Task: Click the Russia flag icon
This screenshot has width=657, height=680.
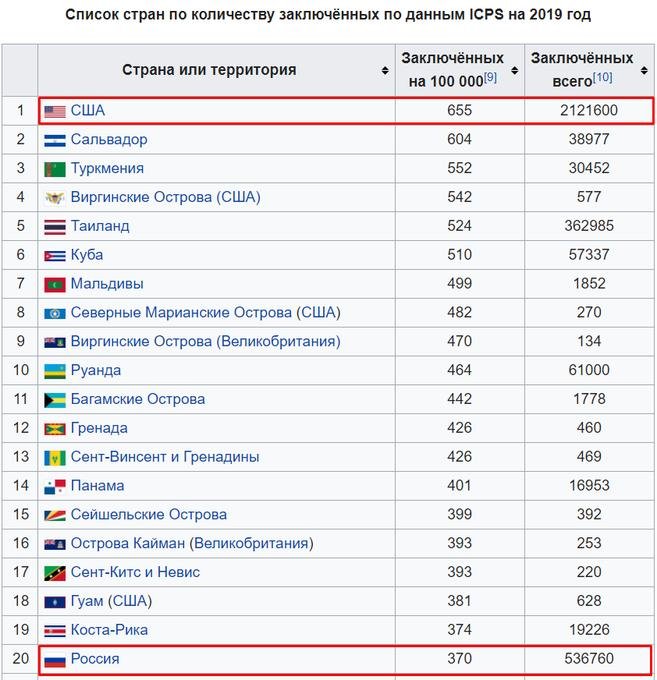Action: point(55,660)
